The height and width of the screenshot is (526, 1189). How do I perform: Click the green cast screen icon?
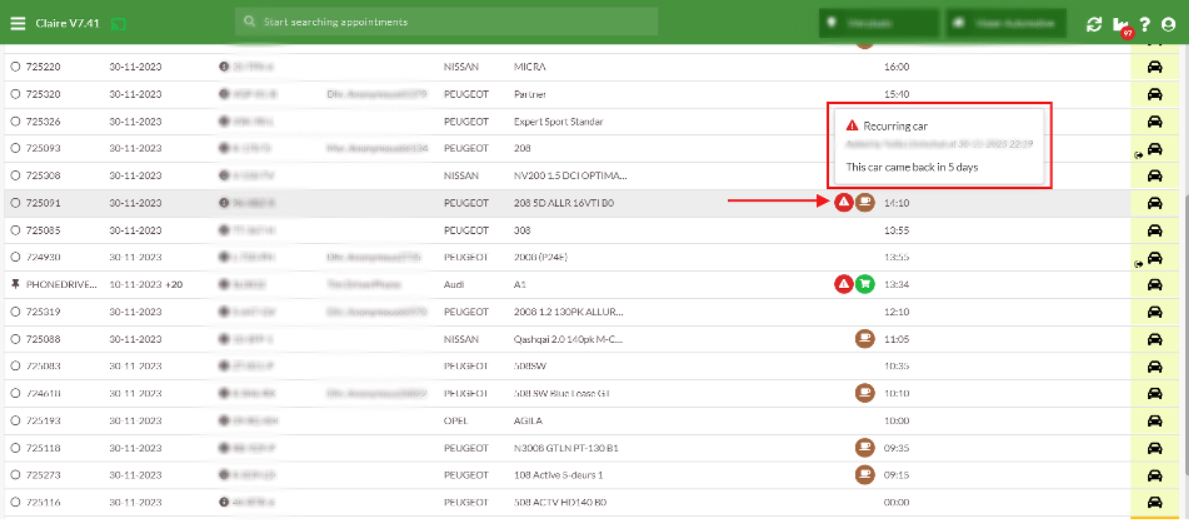pyautogui.click(x=118, y=23)
